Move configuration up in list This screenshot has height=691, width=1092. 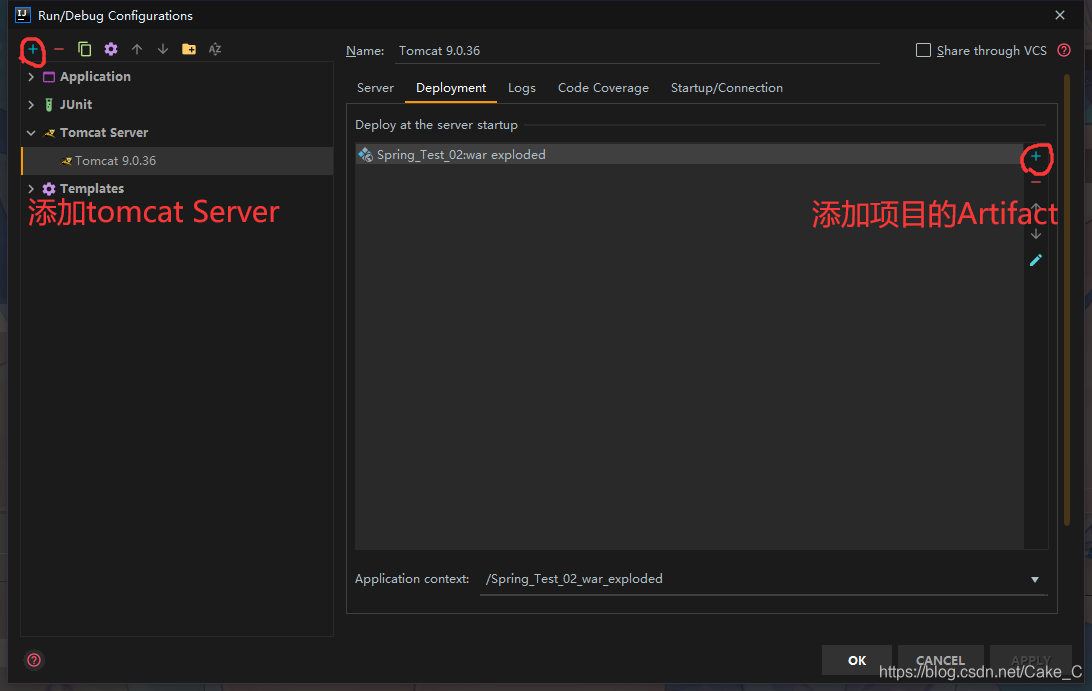point(137,49)
